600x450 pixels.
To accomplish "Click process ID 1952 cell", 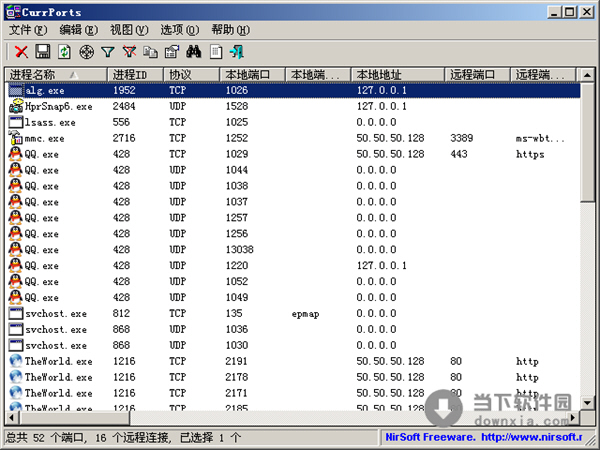I will tap(124, 90).
